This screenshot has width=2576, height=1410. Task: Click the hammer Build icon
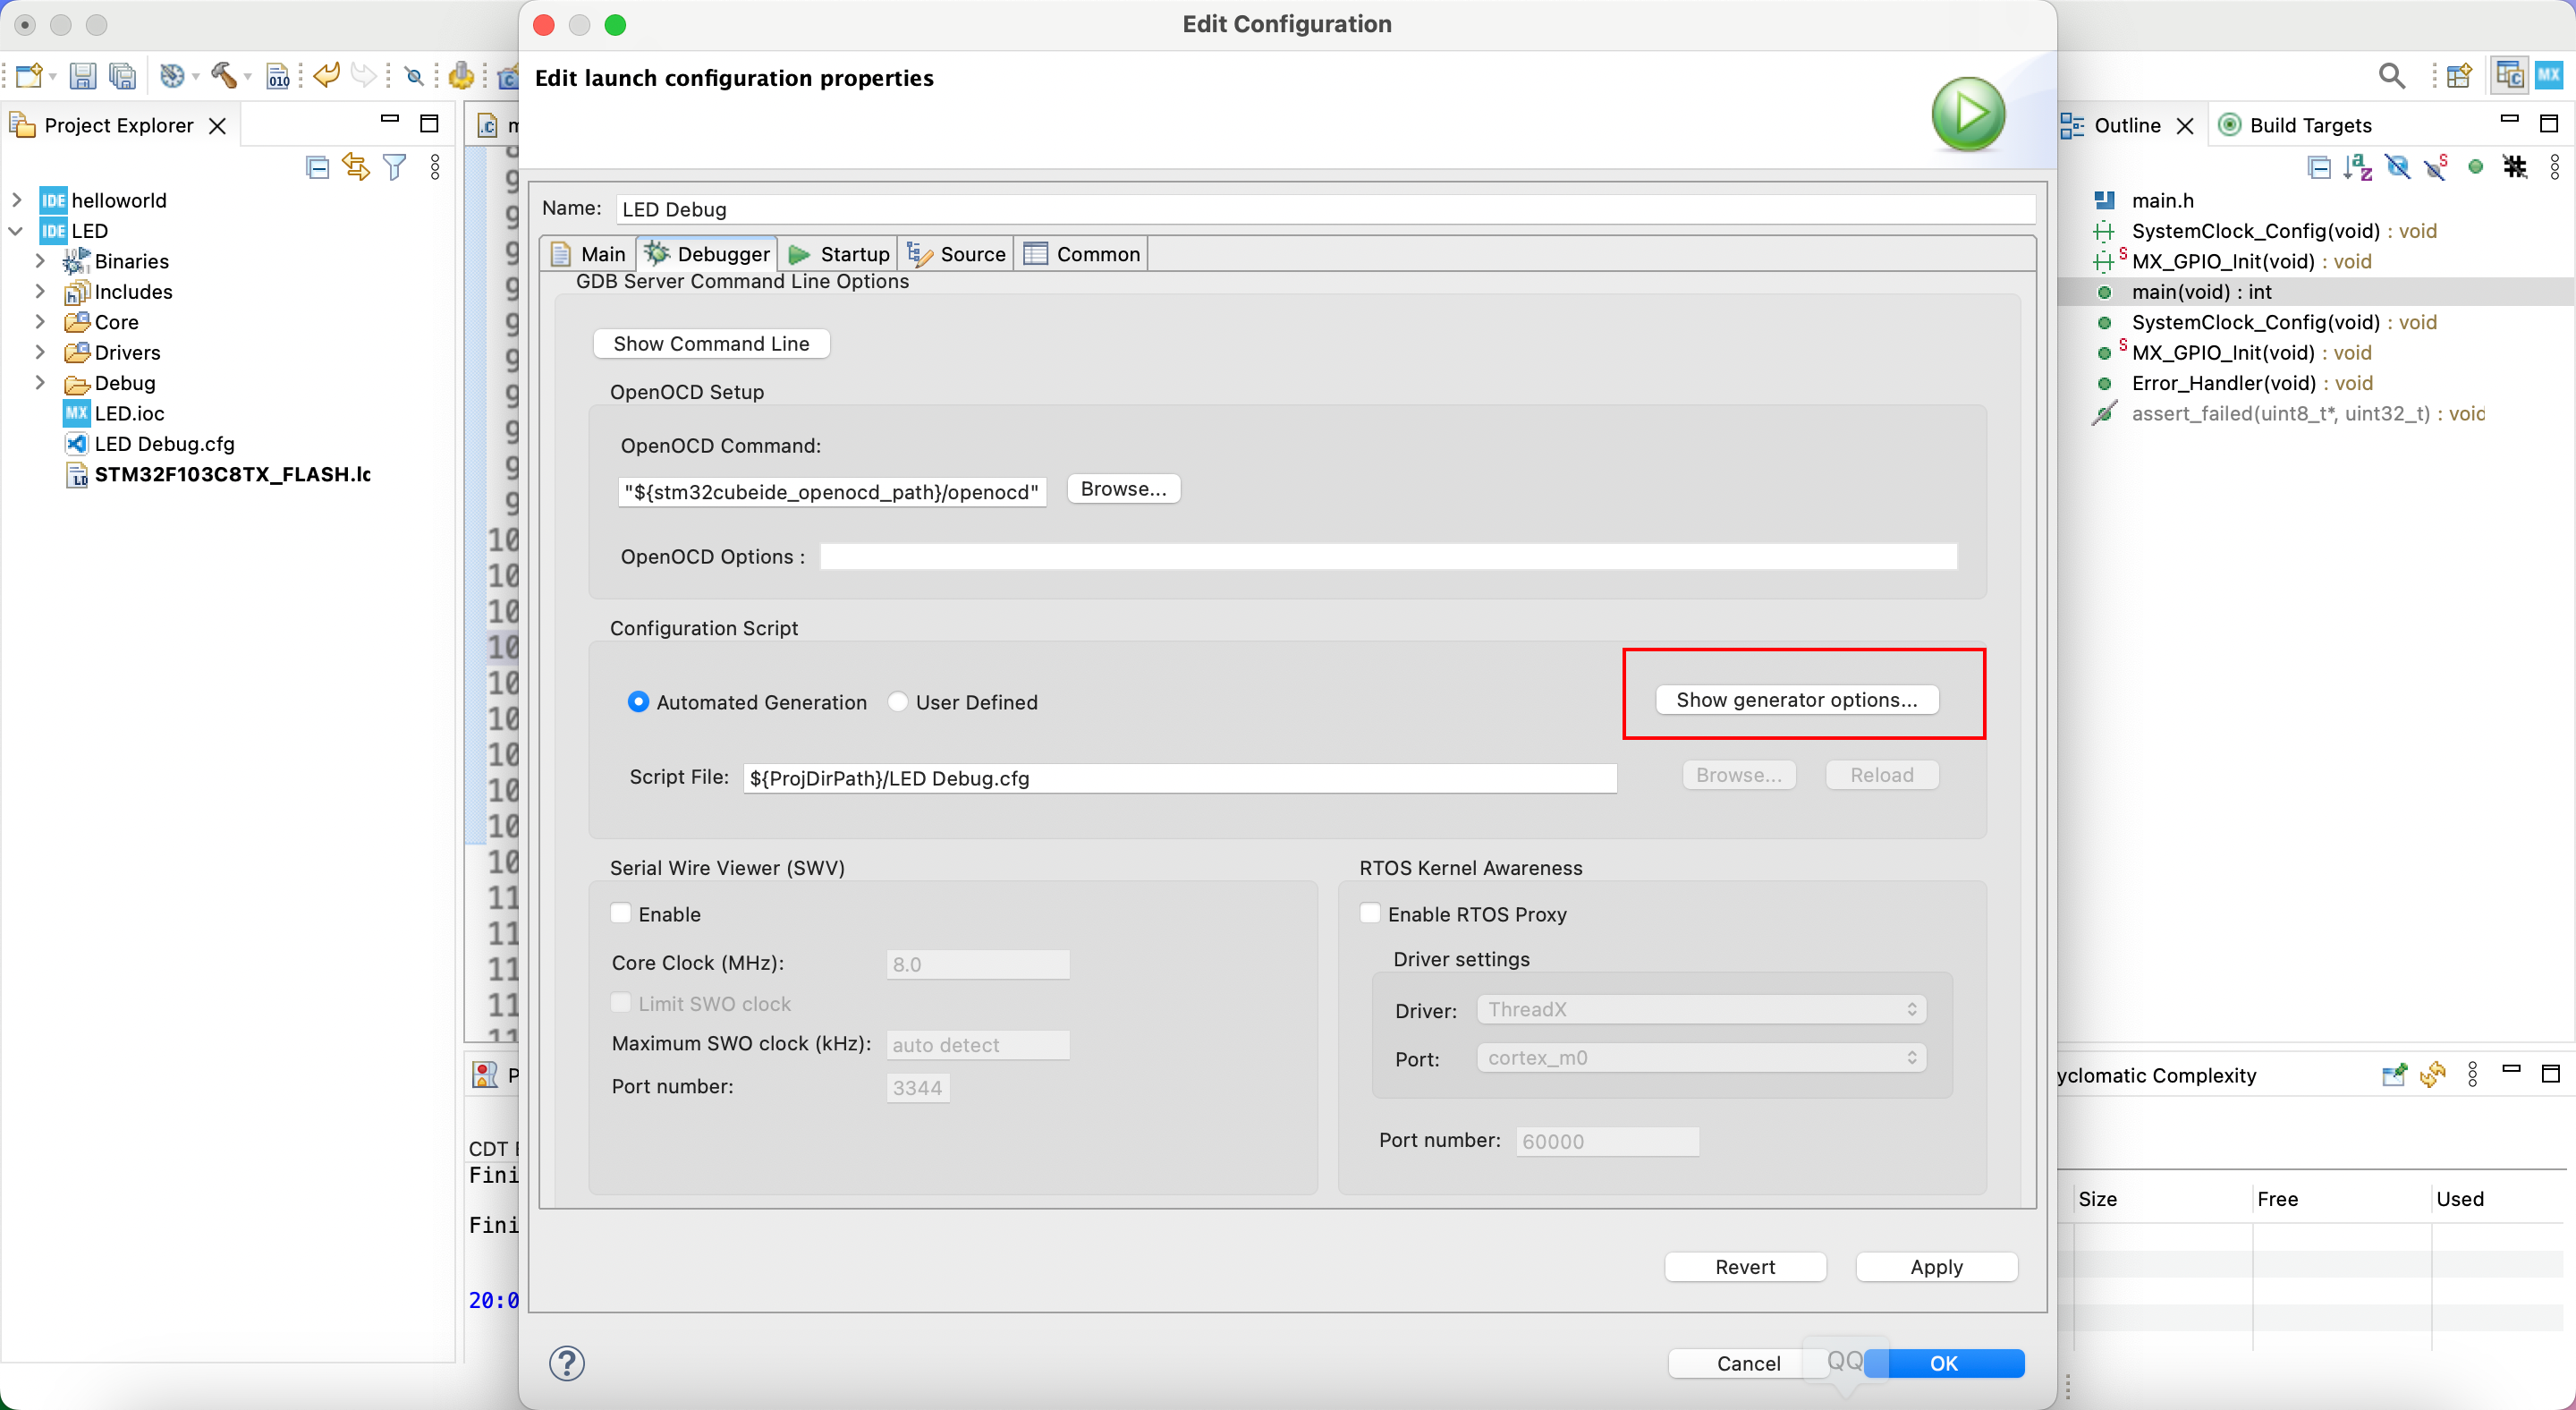[223, 75]
